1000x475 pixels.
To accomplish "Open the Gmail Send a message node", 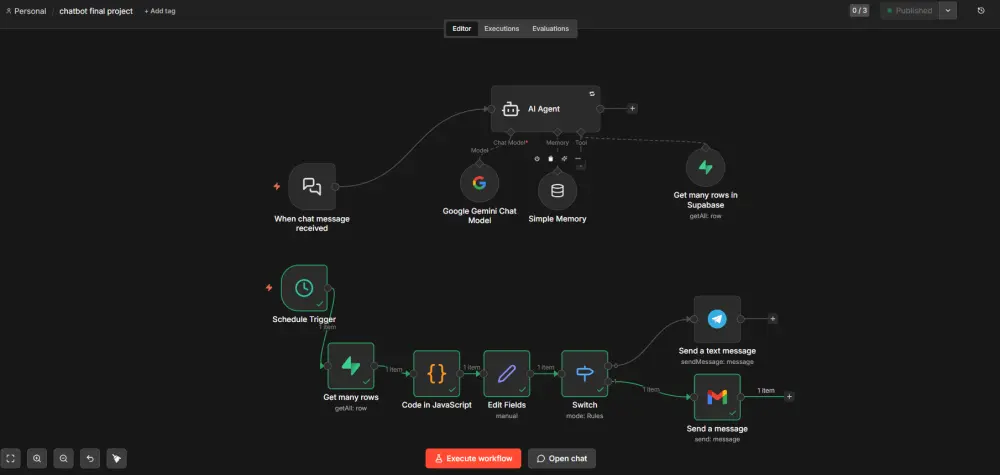I will tap(717, 397).
